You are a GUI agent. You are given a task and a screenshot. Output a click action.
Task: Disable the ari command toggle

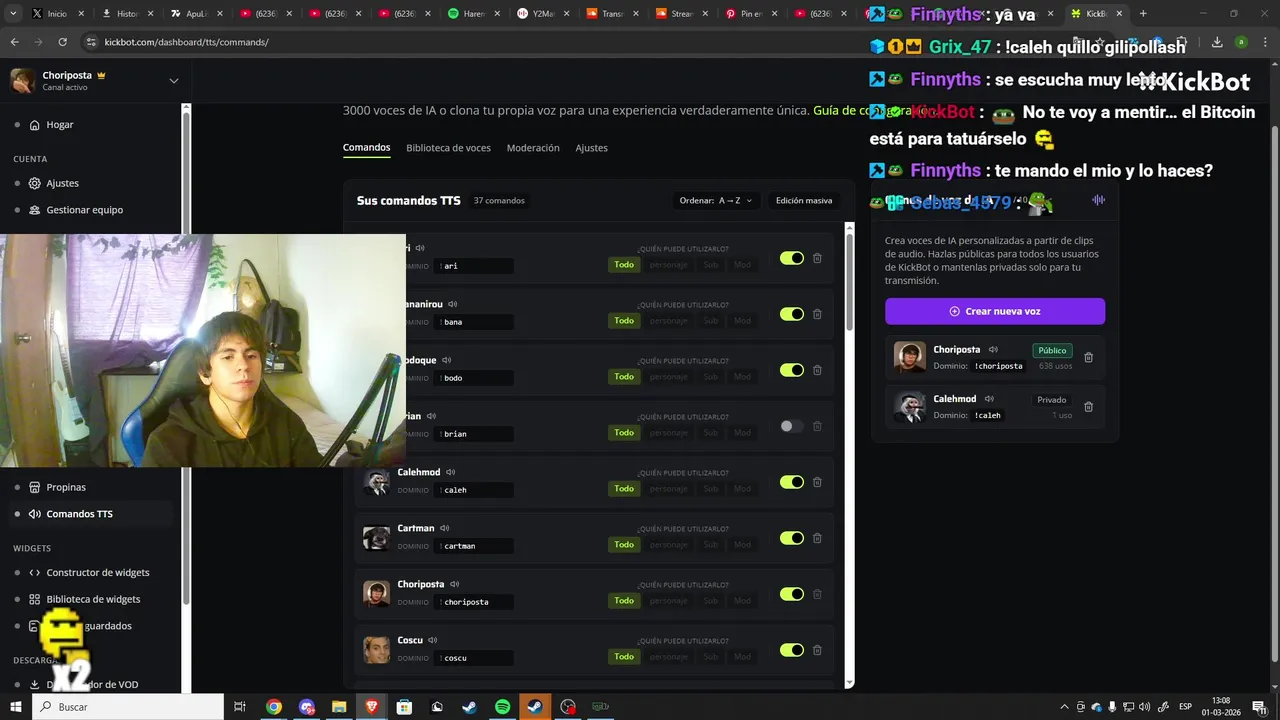point(792,258)
